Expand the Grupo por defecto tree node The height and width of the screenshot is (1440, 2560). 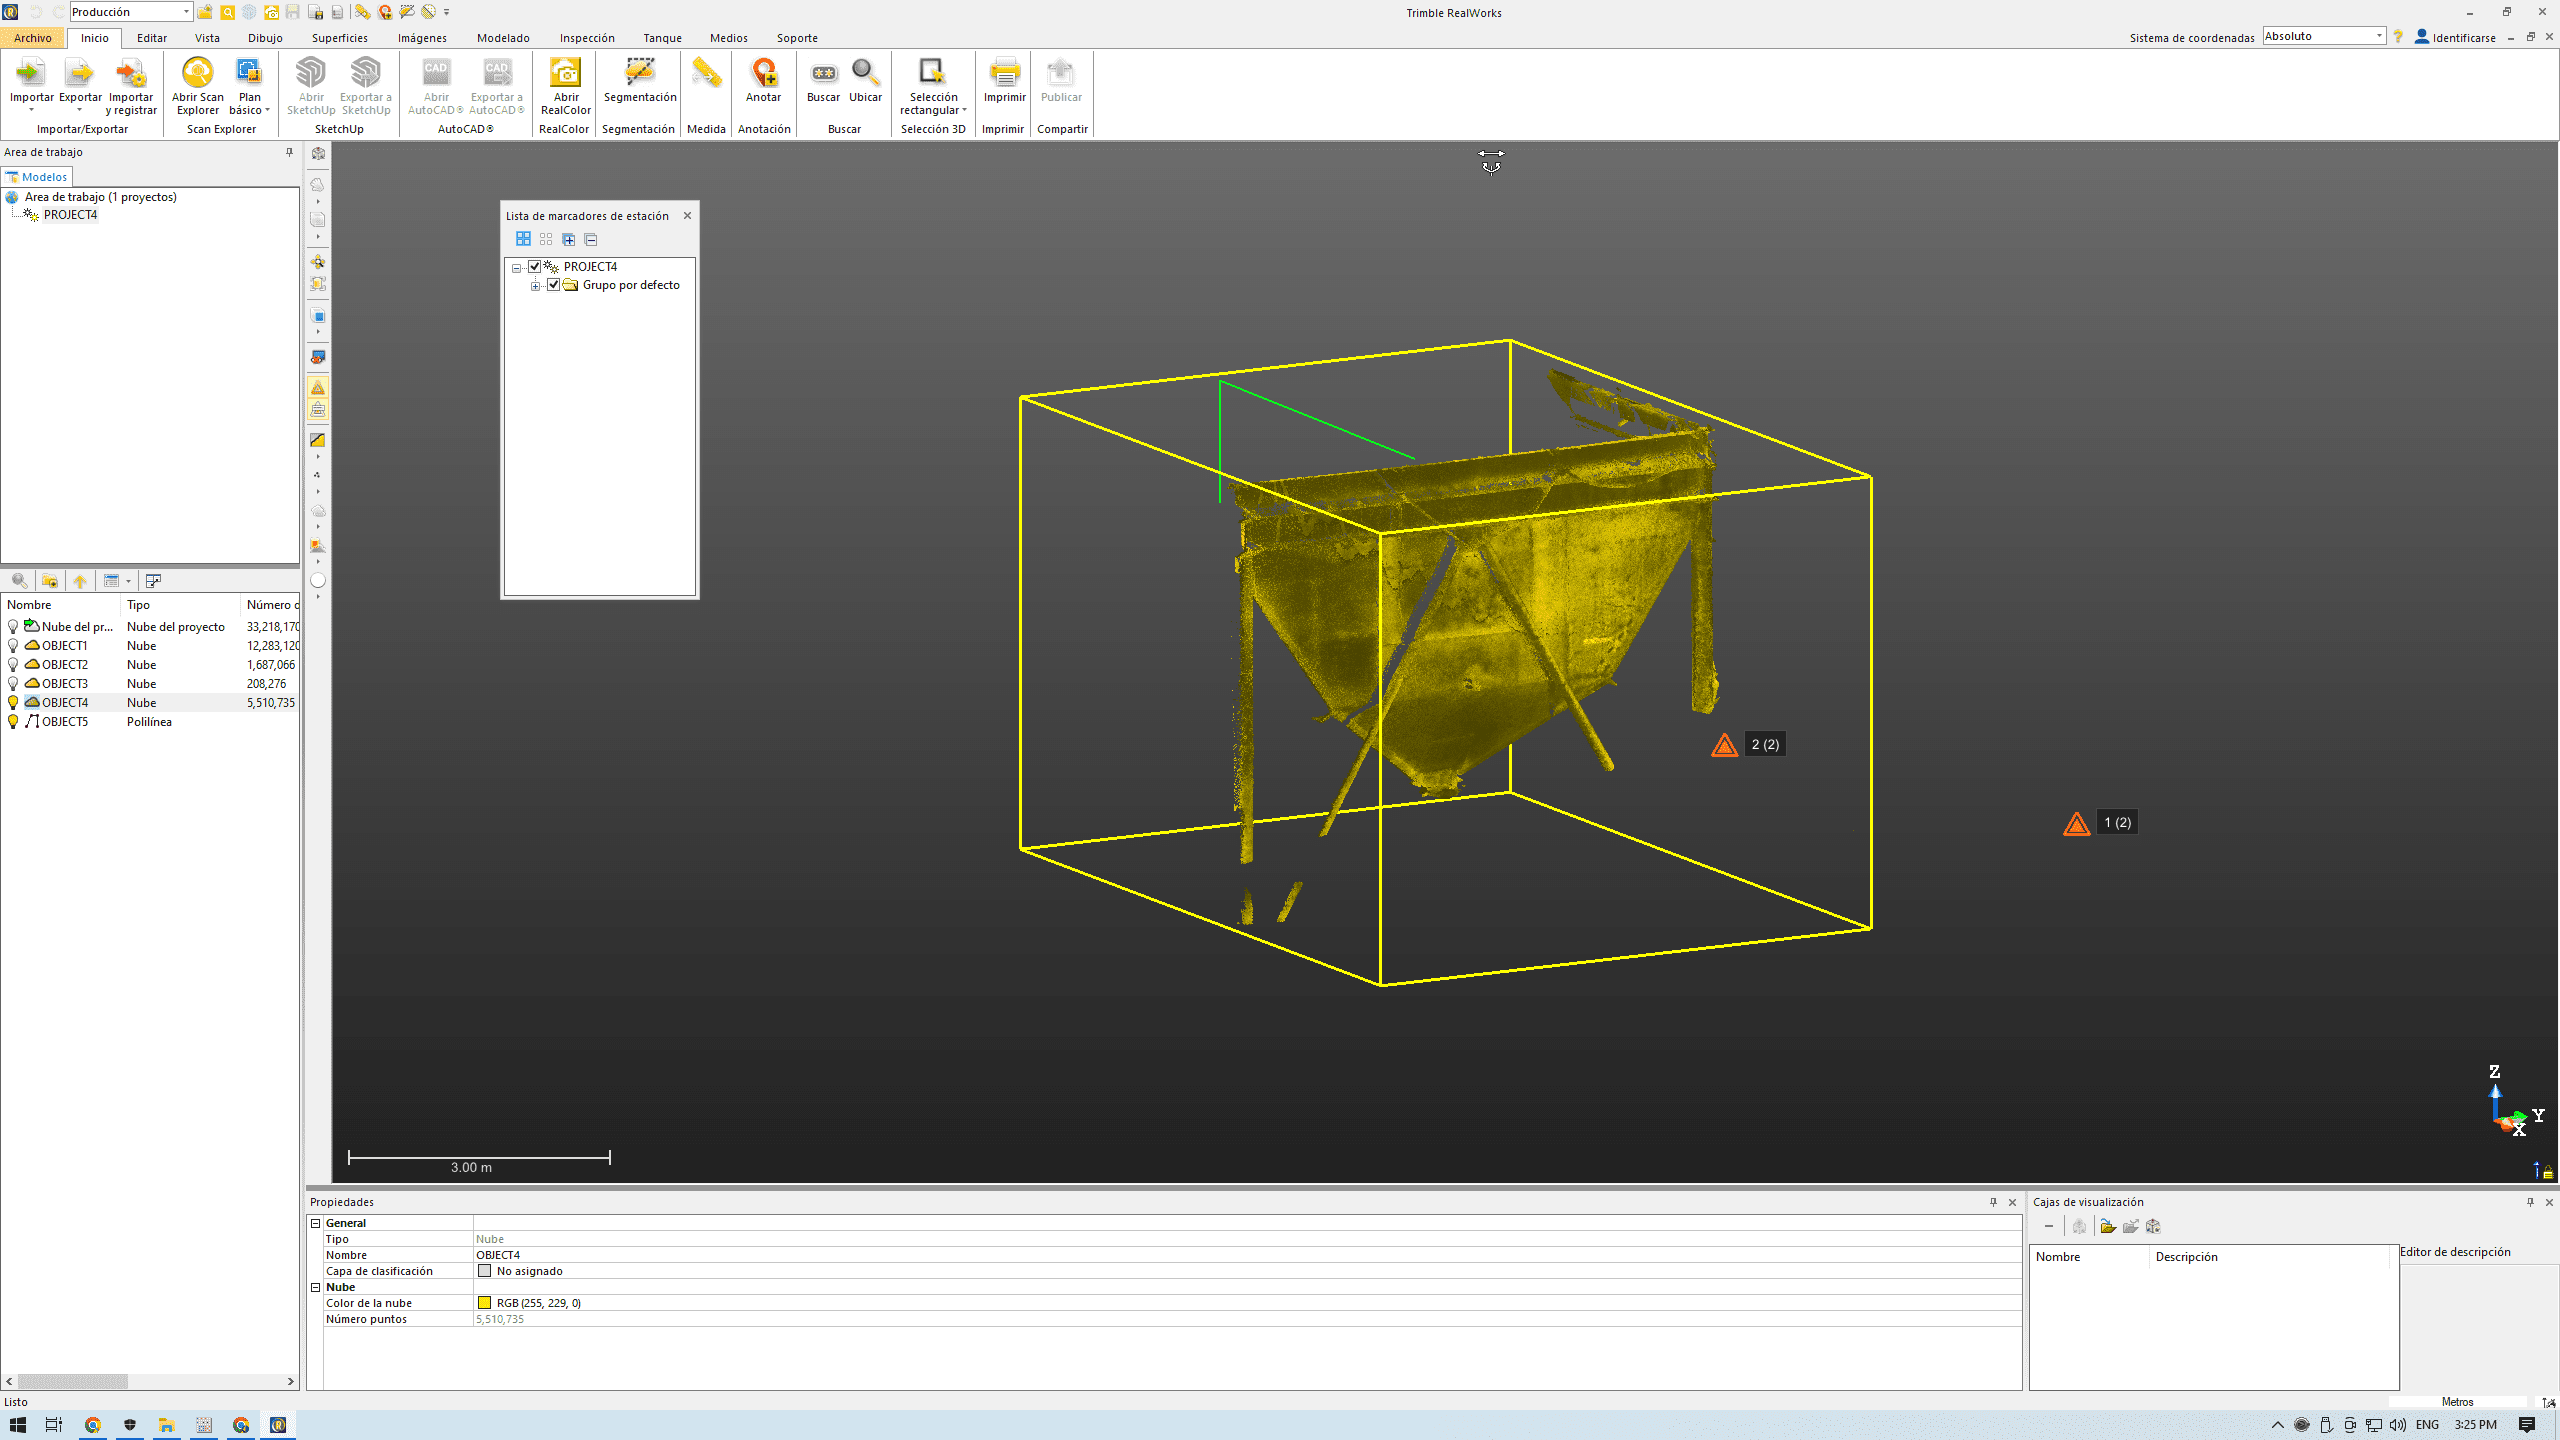click(536, 286)
